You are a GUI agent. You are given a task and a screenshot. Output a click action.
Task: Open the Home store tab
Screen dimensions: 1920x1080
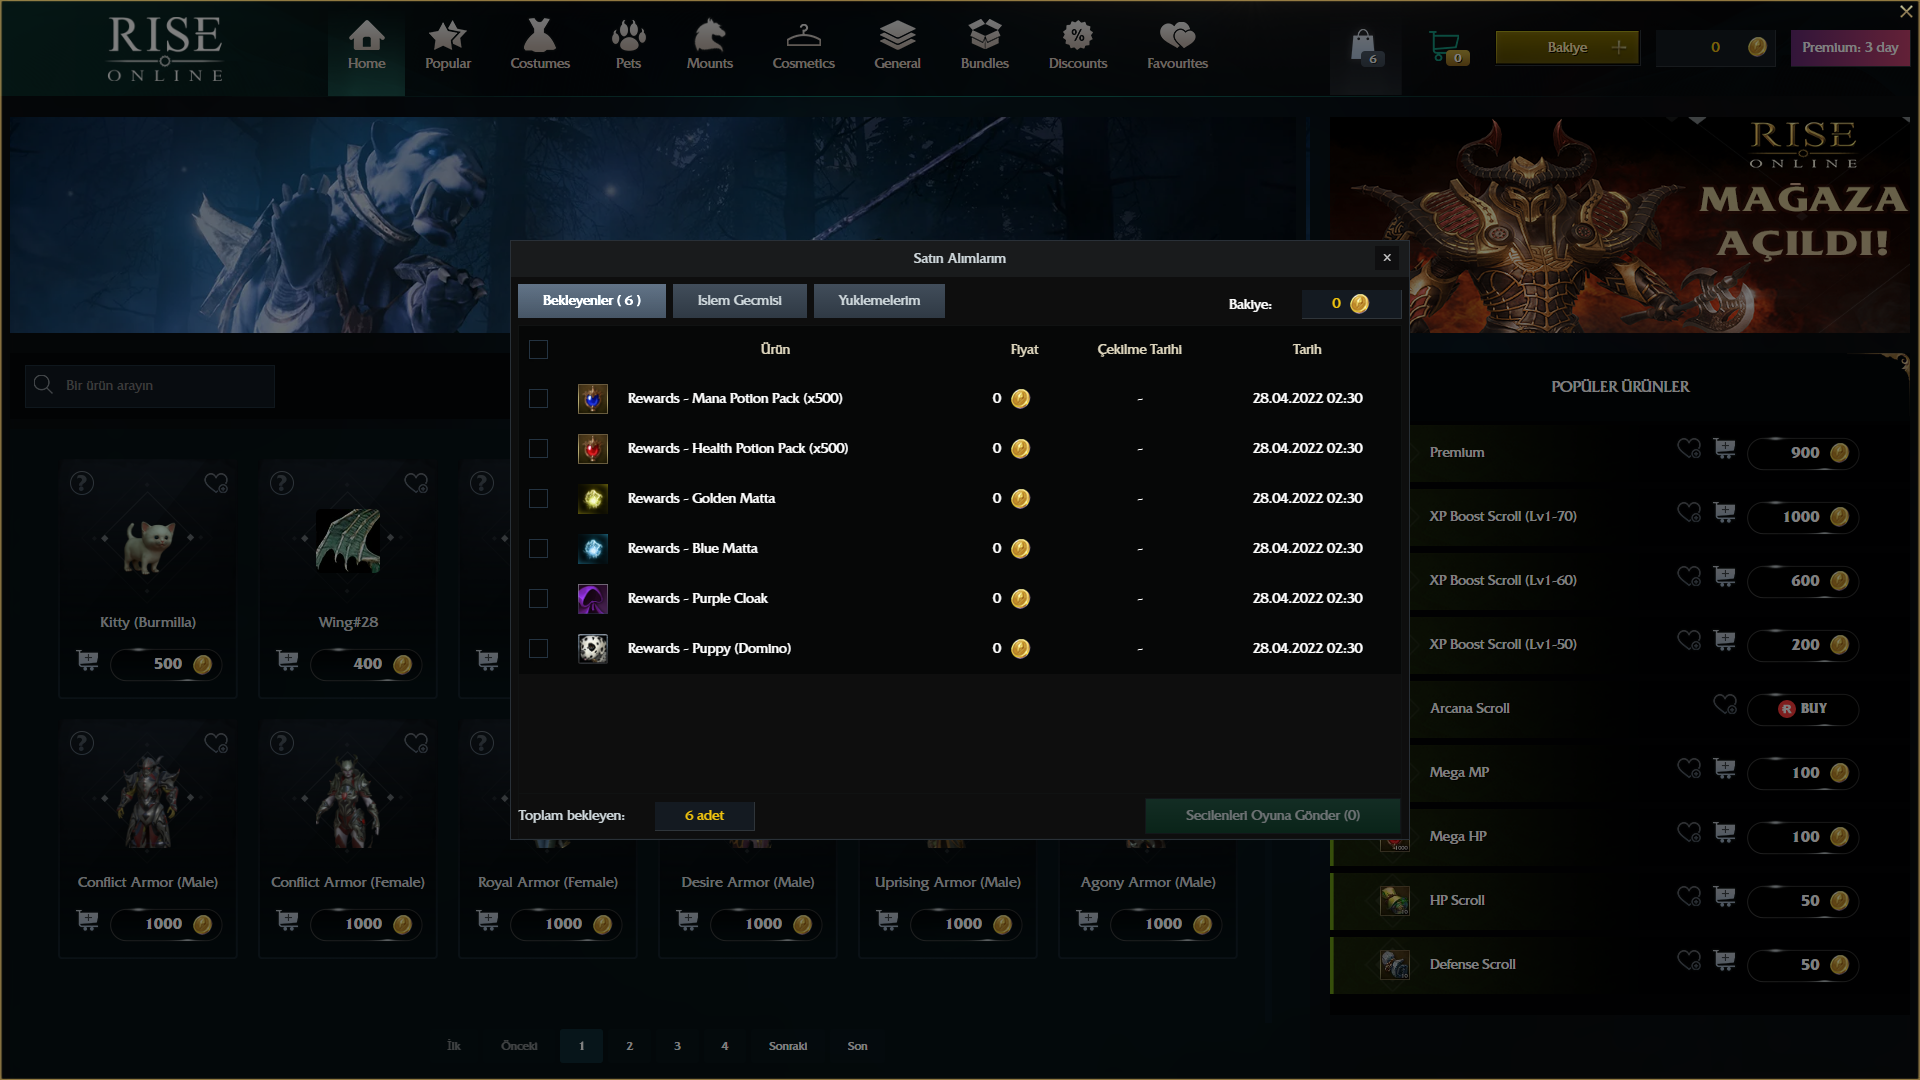(366, 47)
